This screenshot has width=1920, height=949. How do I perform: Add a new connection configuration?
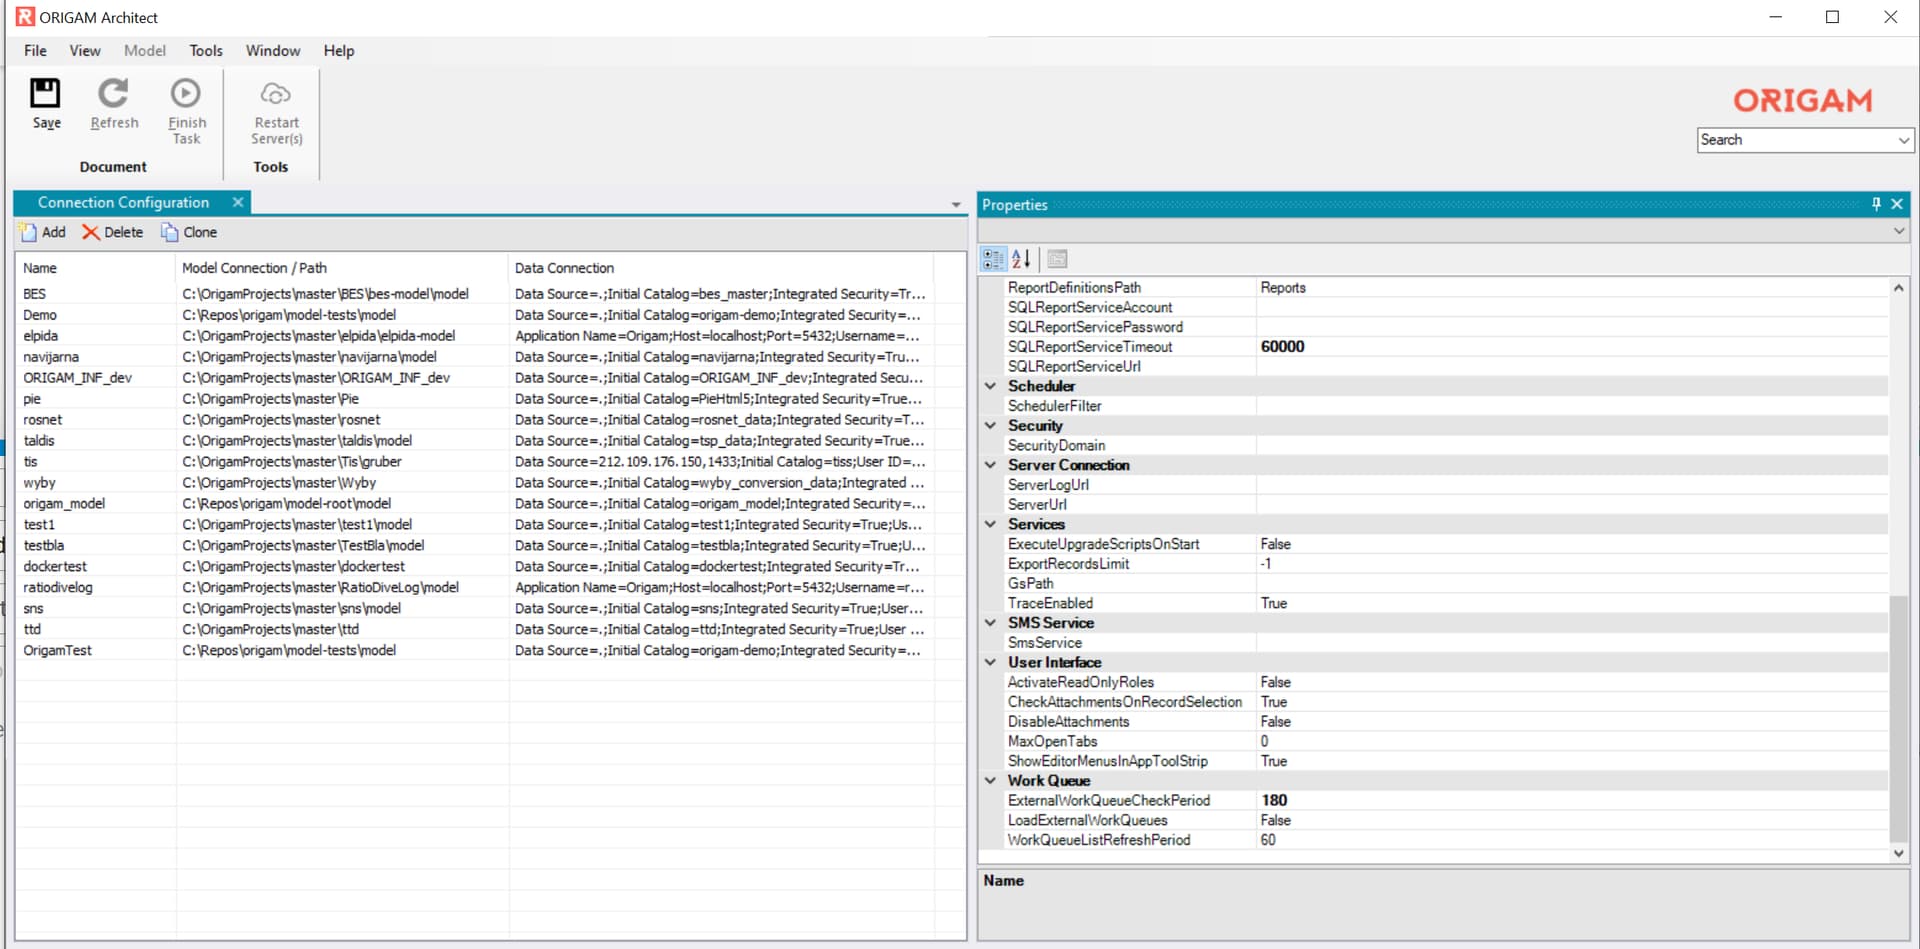tap(42, 232)
